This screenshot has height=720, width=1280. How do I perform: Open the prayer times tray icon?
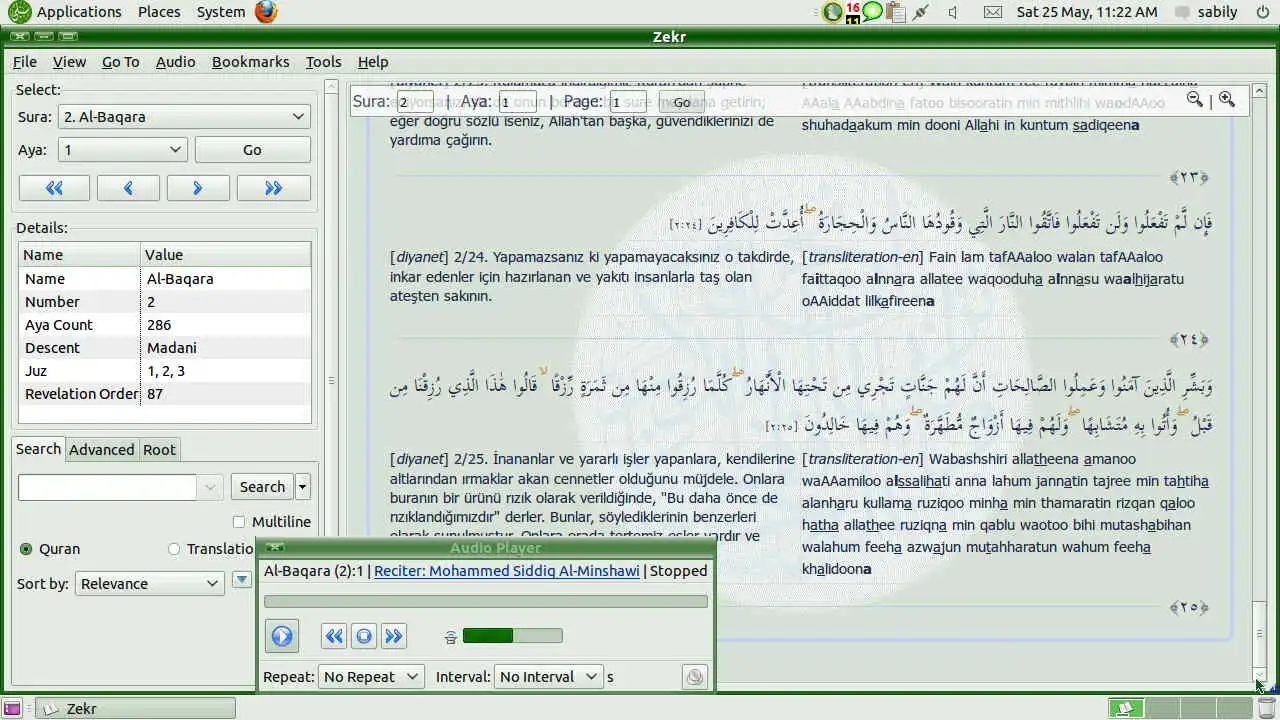click(832, 12)
